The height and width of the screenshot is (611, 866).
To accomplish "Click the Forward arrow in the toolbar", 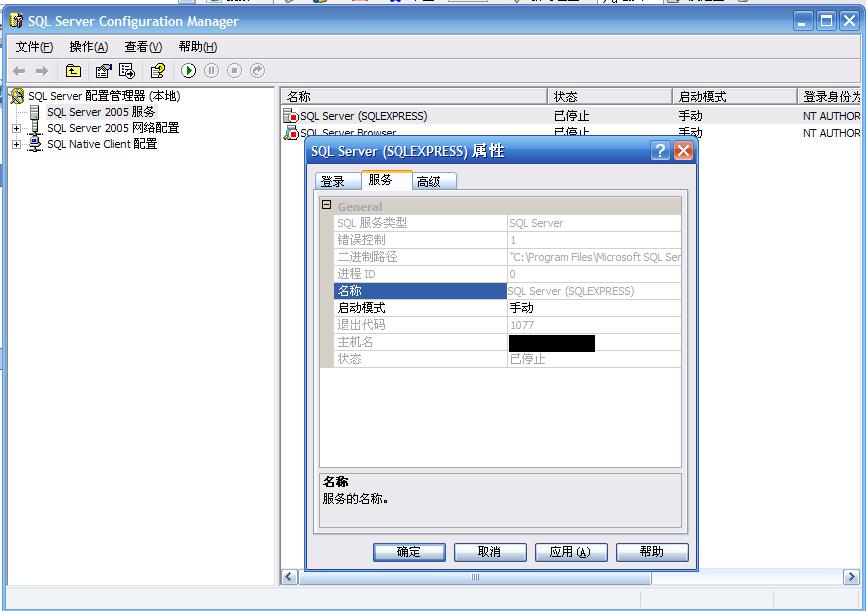I will coord(42,71).
